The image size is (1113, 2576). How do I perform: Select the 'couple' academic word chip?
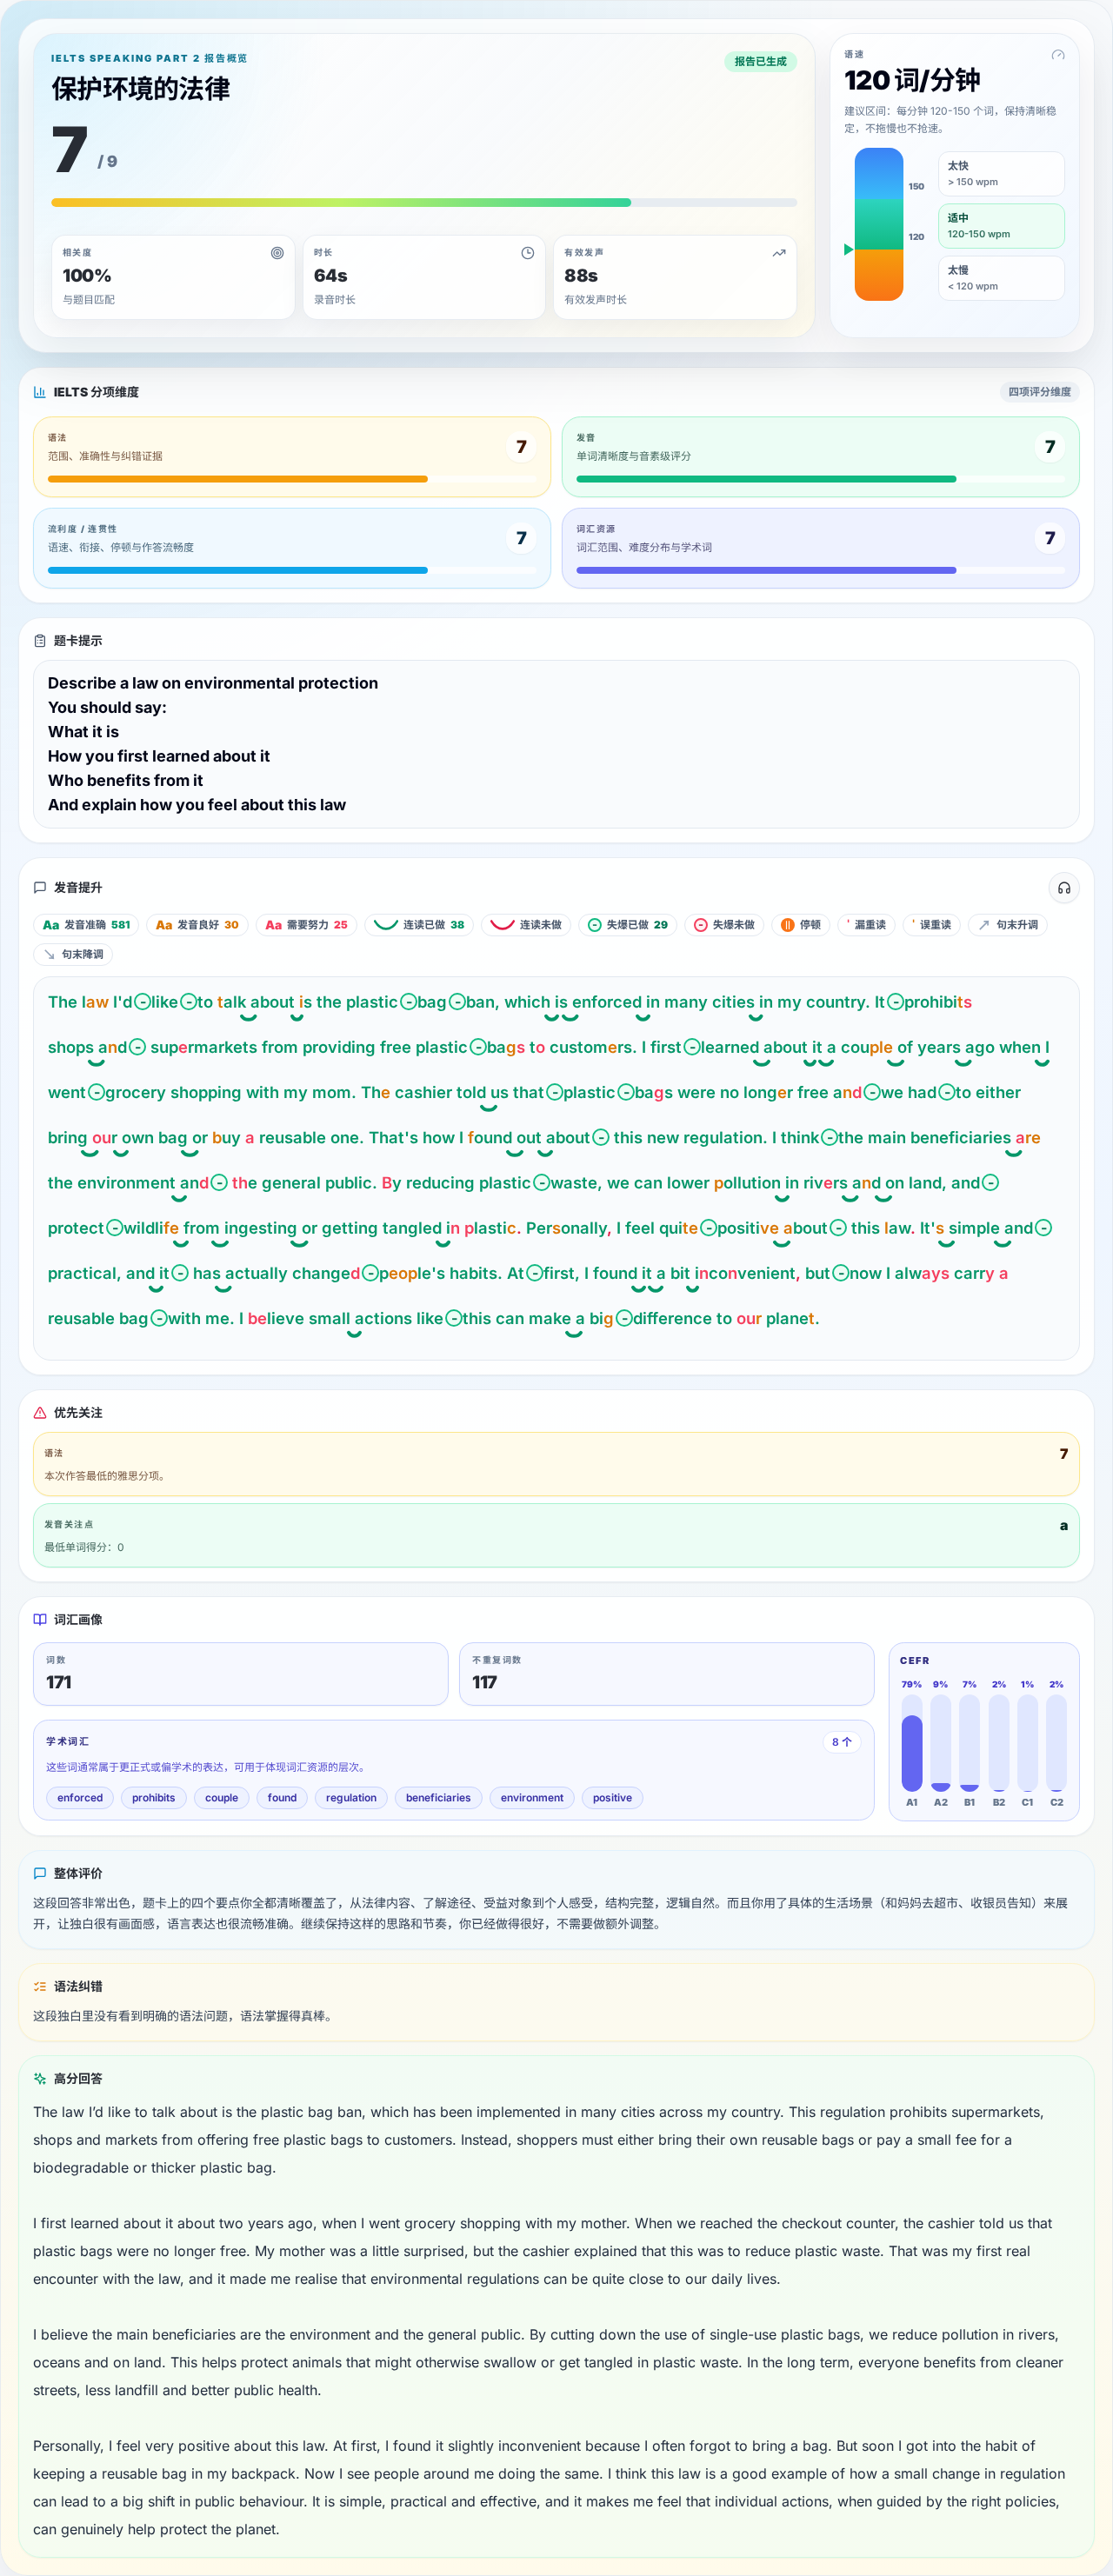click(x=221, y=1798)
